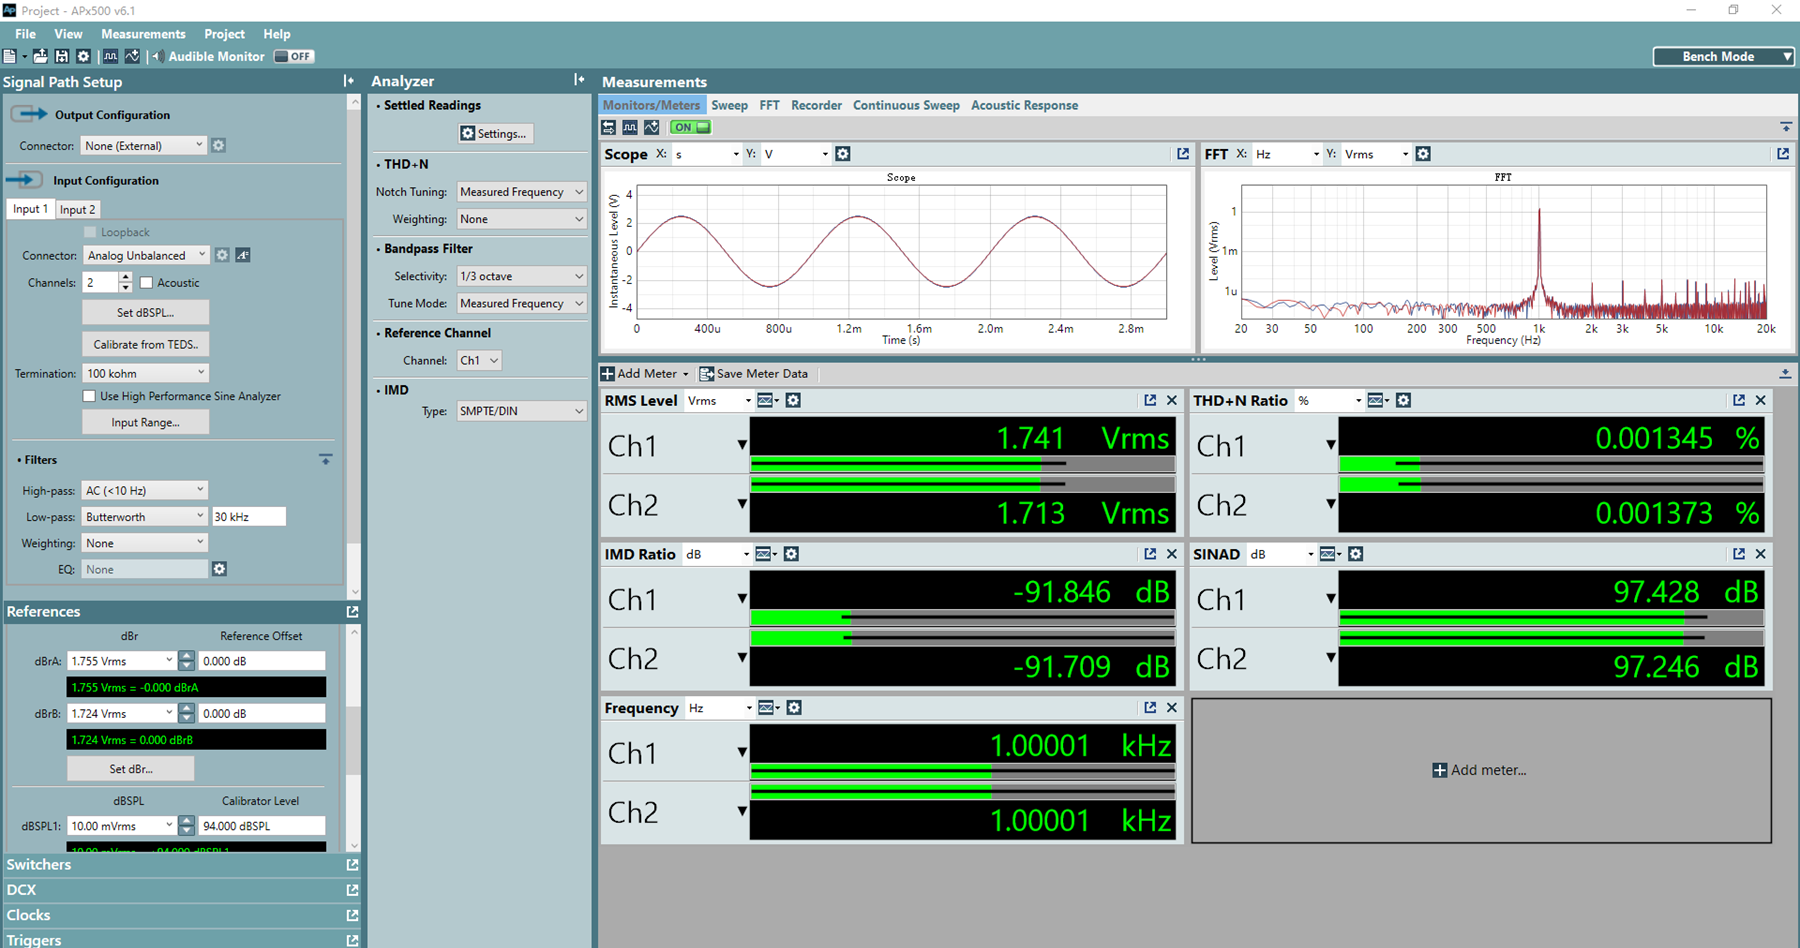Toggle the Monitors ON switch

point(690,127)
